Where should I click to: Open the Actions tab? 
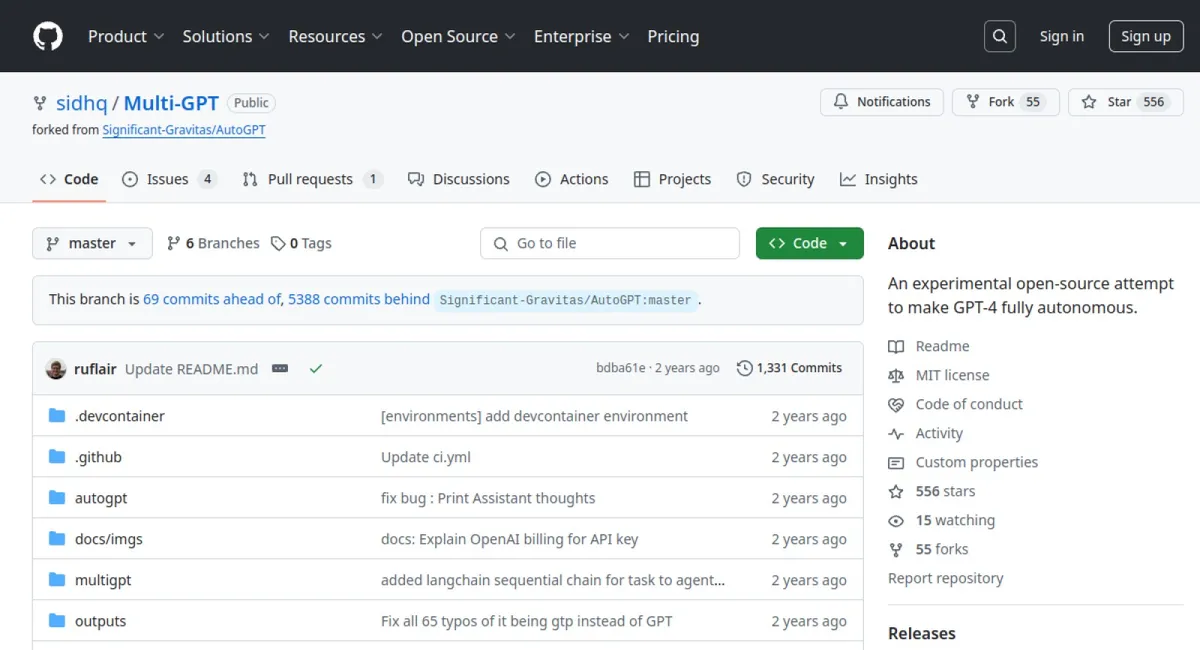(x=572, y=179)
